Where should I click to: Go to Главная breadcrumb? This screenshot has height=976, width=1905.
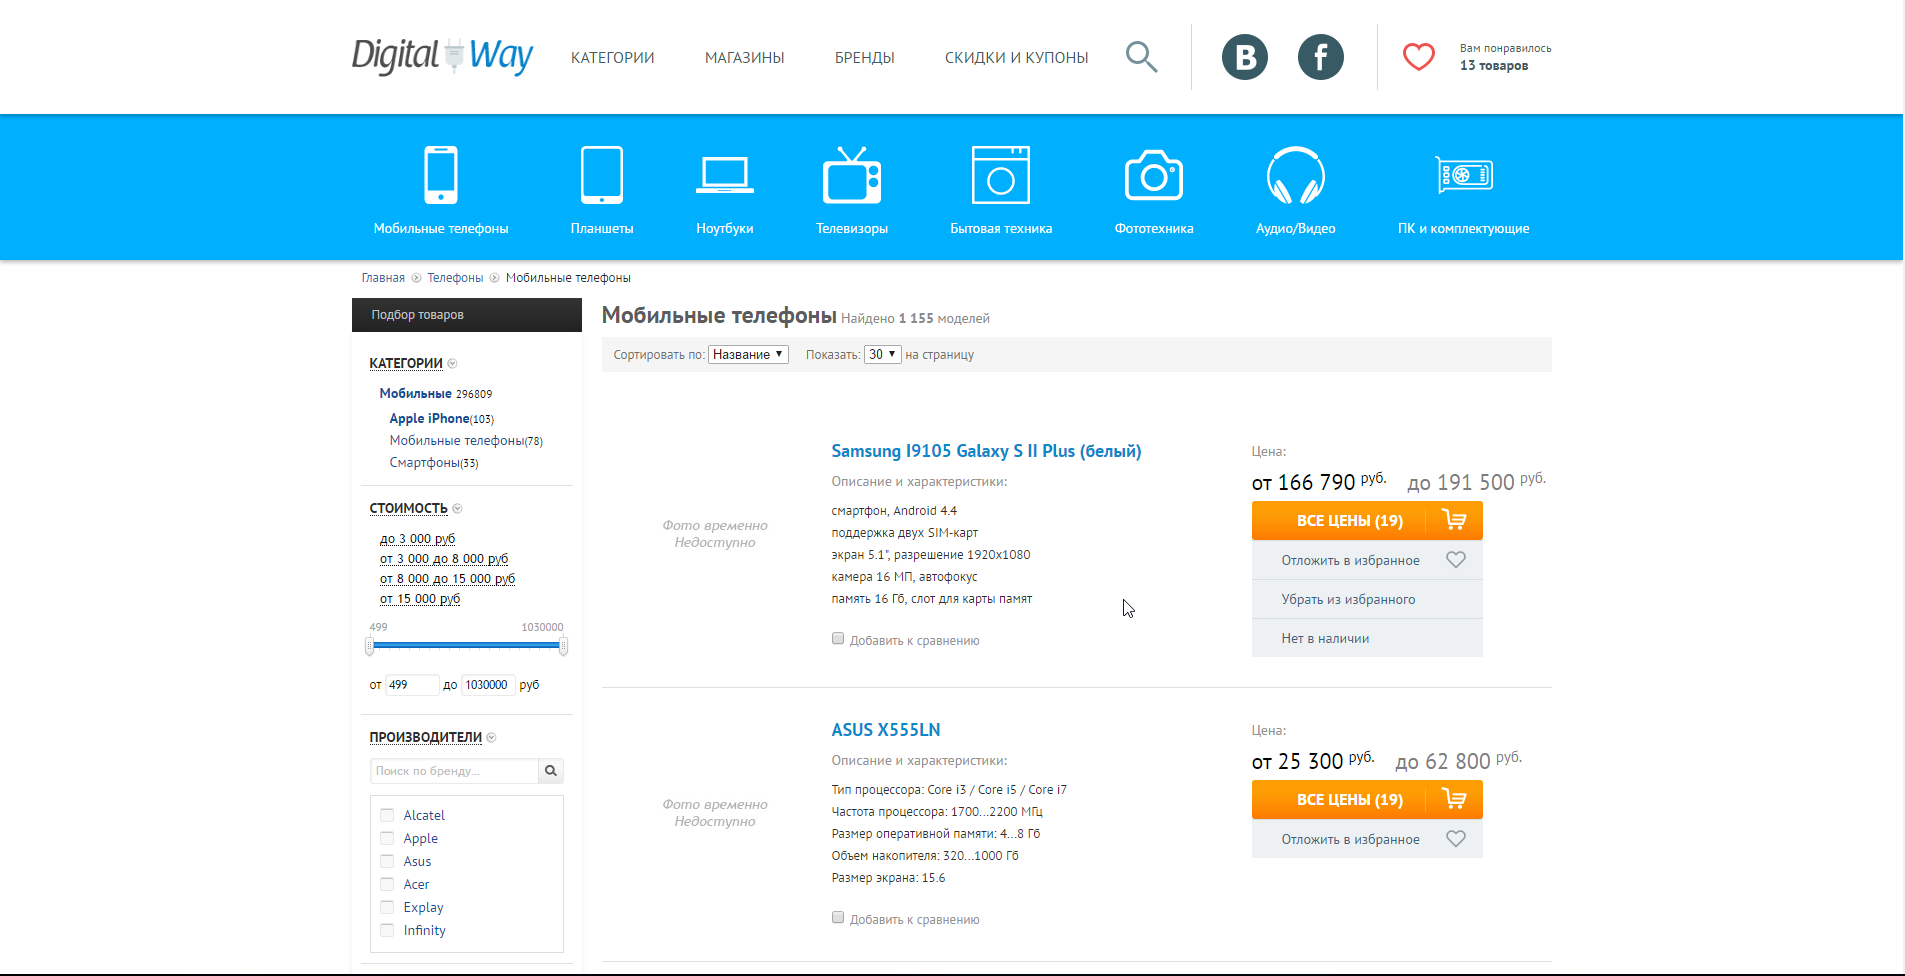click(383, 278)
